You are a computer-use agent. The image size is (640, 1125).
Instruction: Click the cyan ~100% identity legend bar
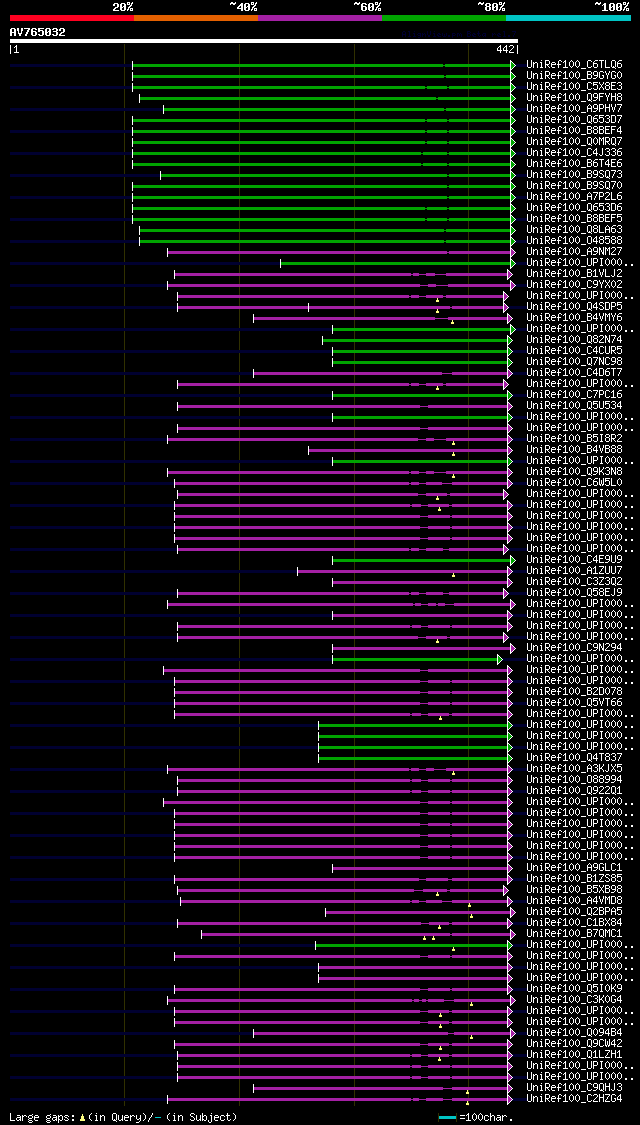[x=568, y=17]
